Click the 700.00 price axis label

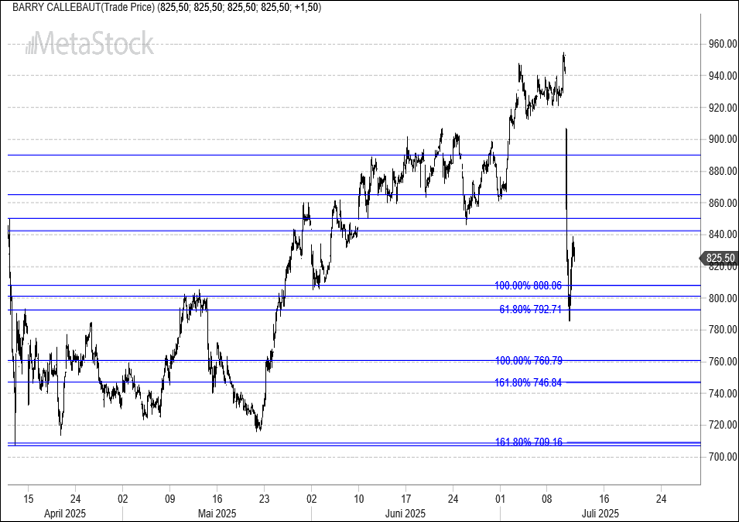pos(723,457)
